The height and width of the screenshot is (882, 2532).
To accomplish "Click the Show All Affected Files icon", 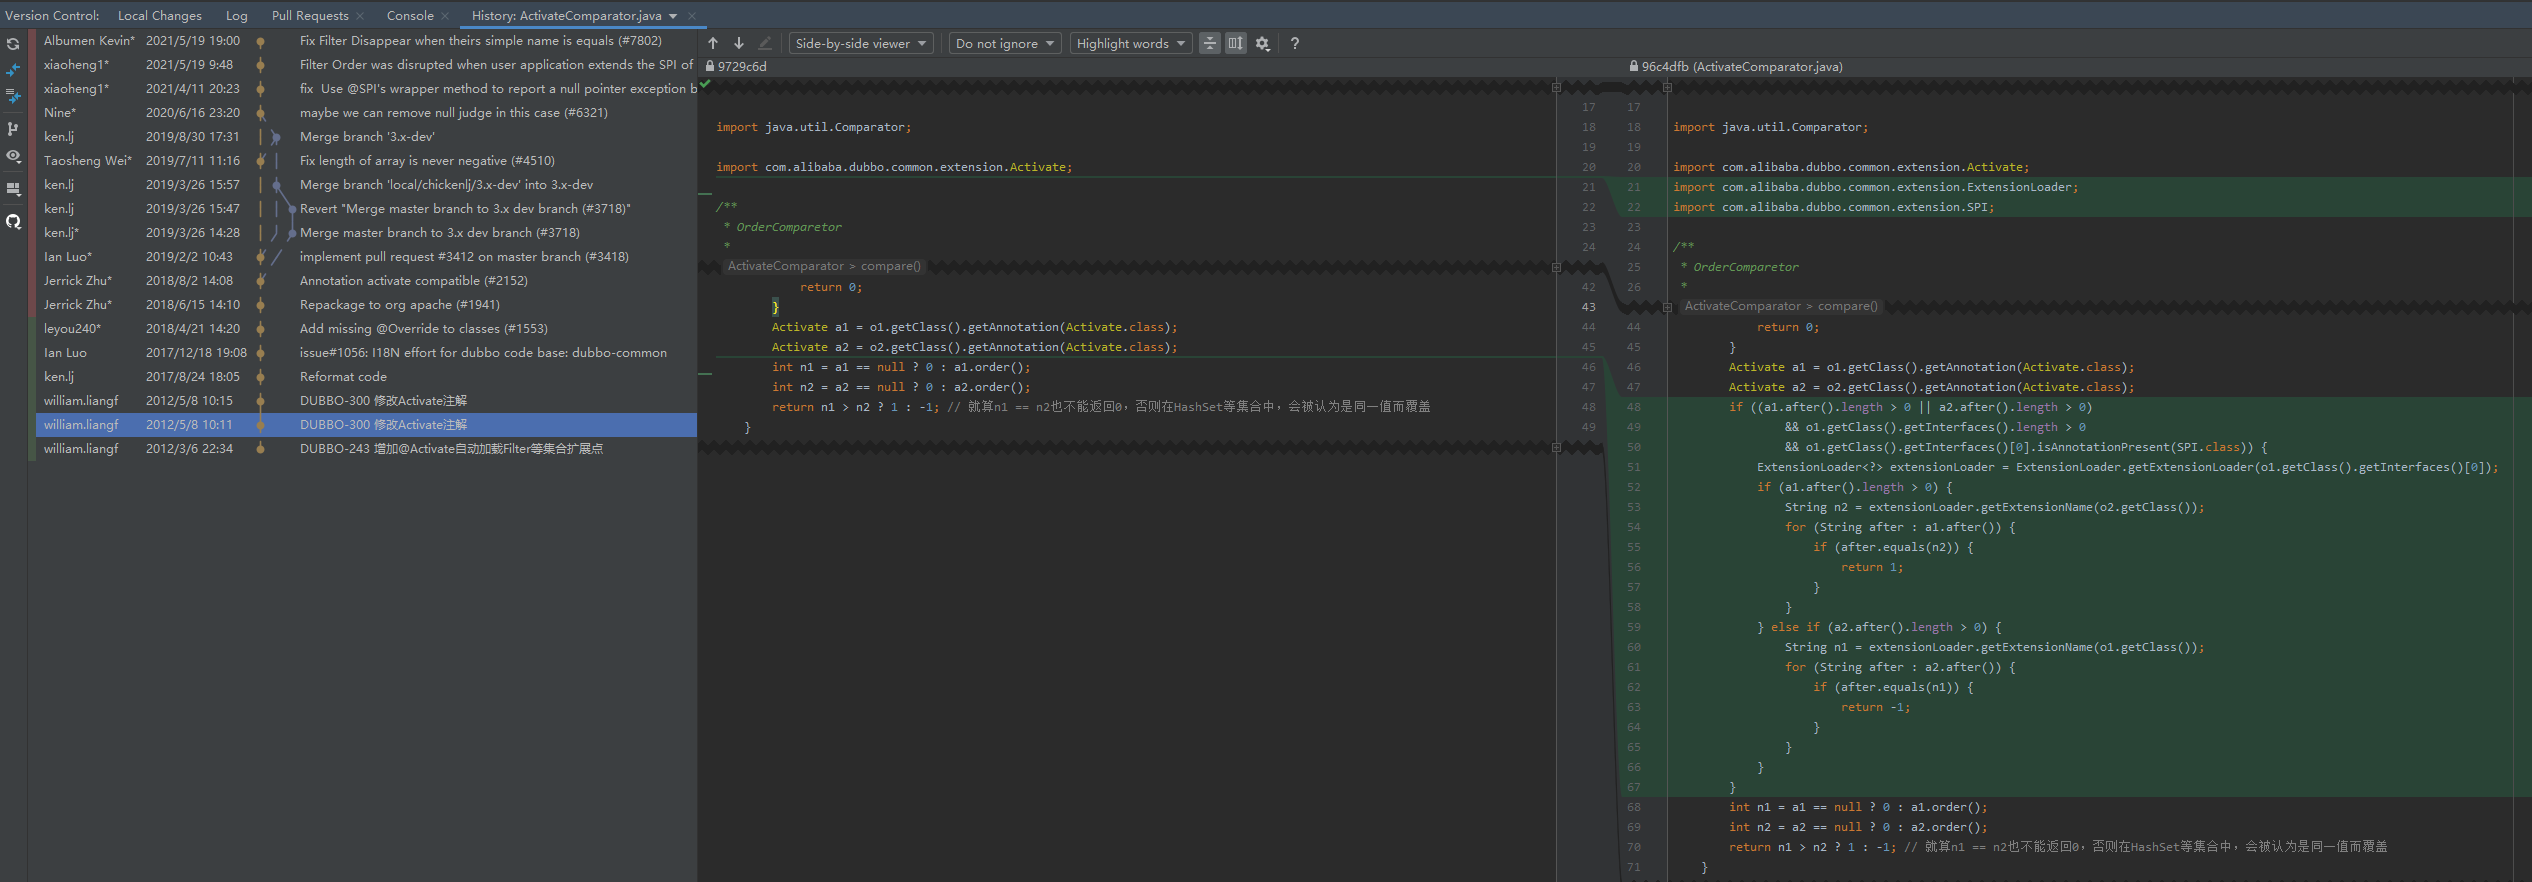I will [13, 96].
